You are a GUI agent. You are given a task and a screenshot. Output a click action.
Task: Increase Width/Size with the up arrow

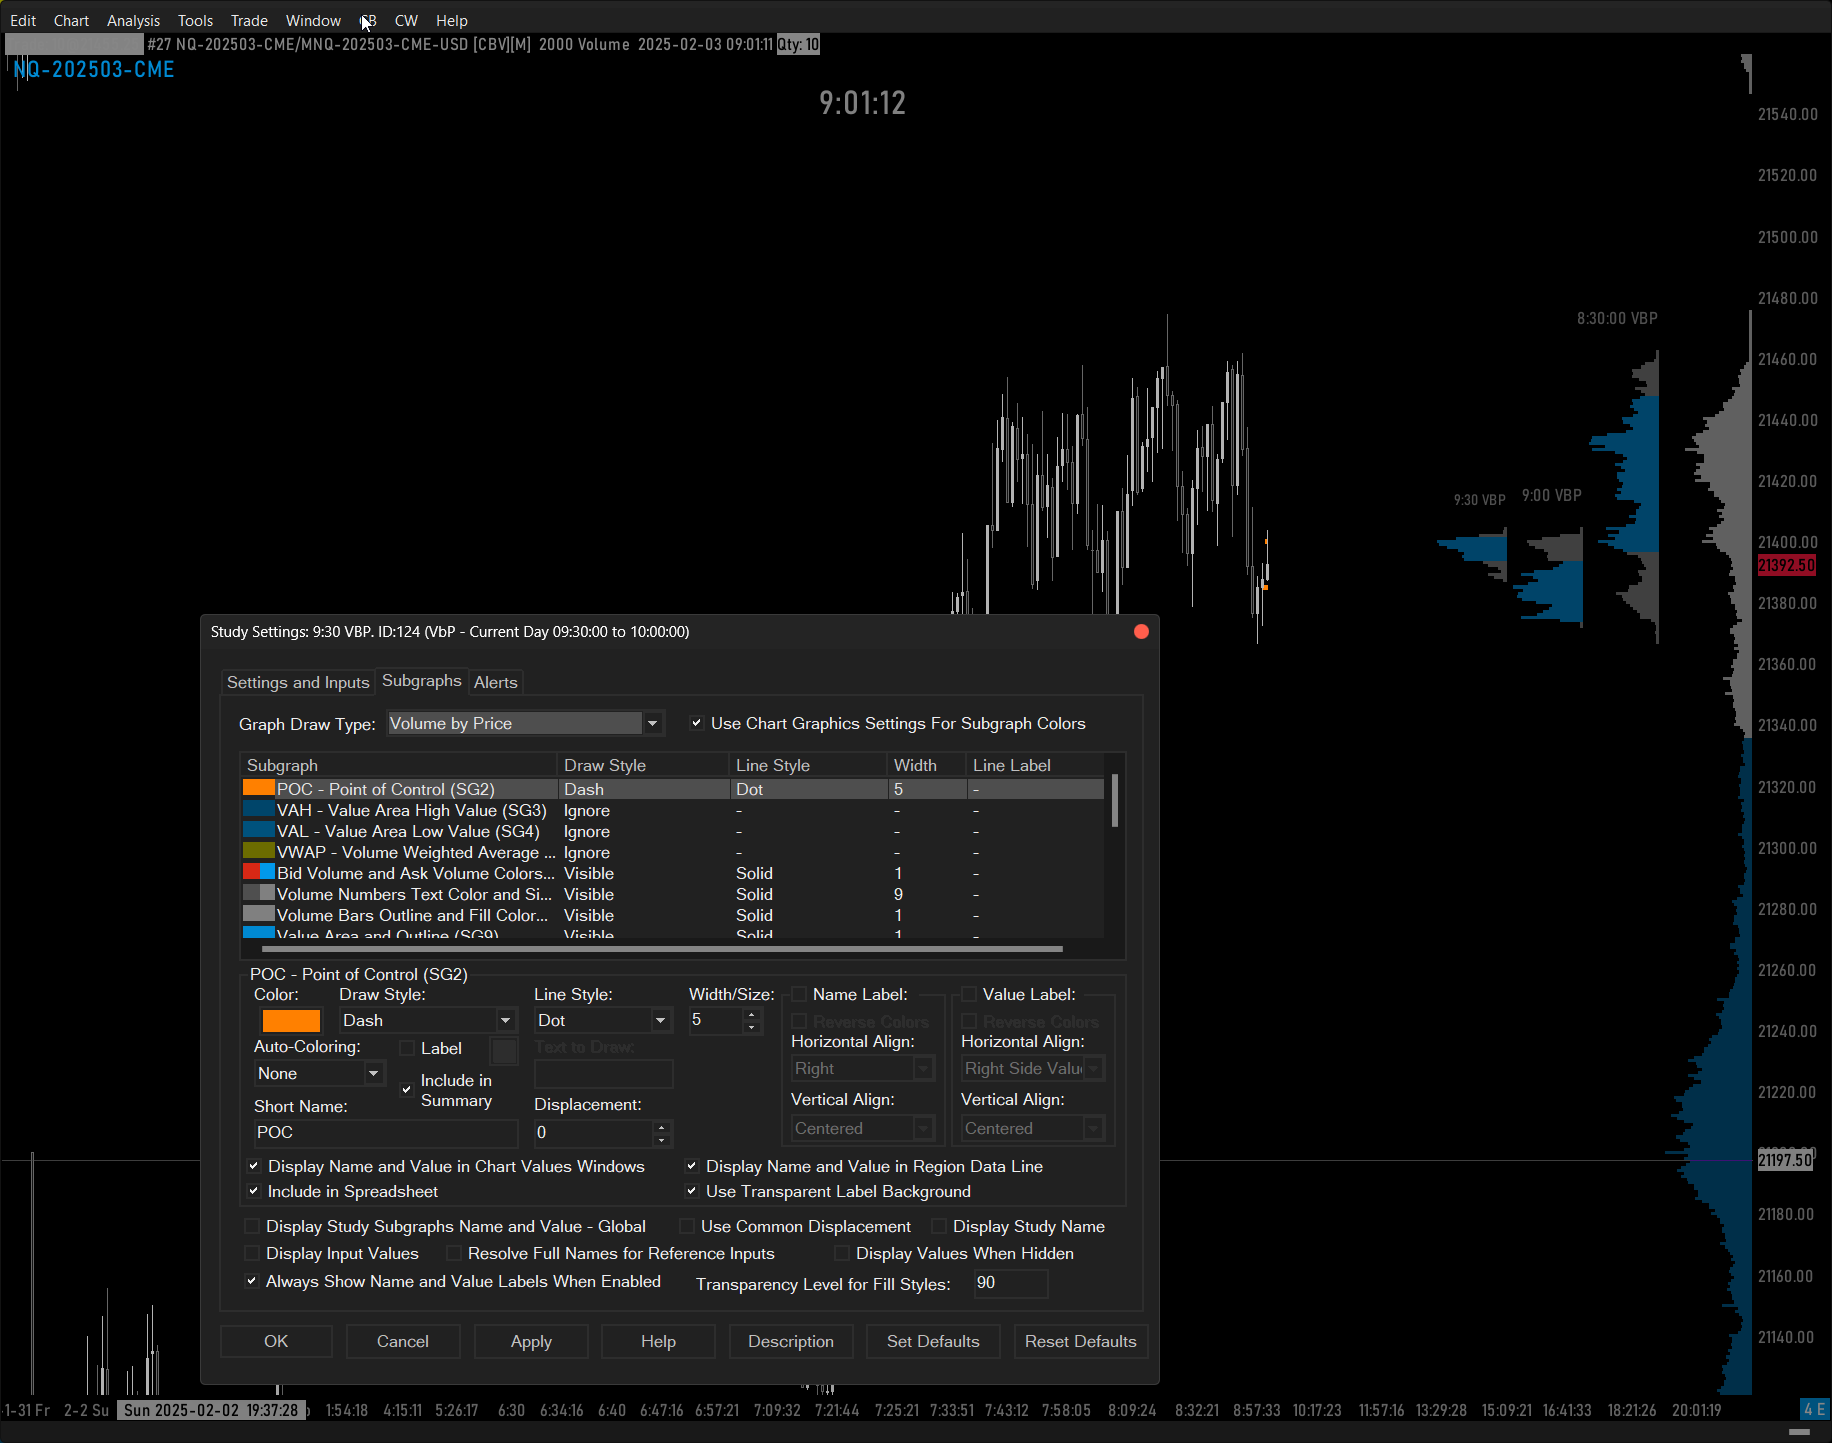pyautogui.click(x=752, y=1014)
